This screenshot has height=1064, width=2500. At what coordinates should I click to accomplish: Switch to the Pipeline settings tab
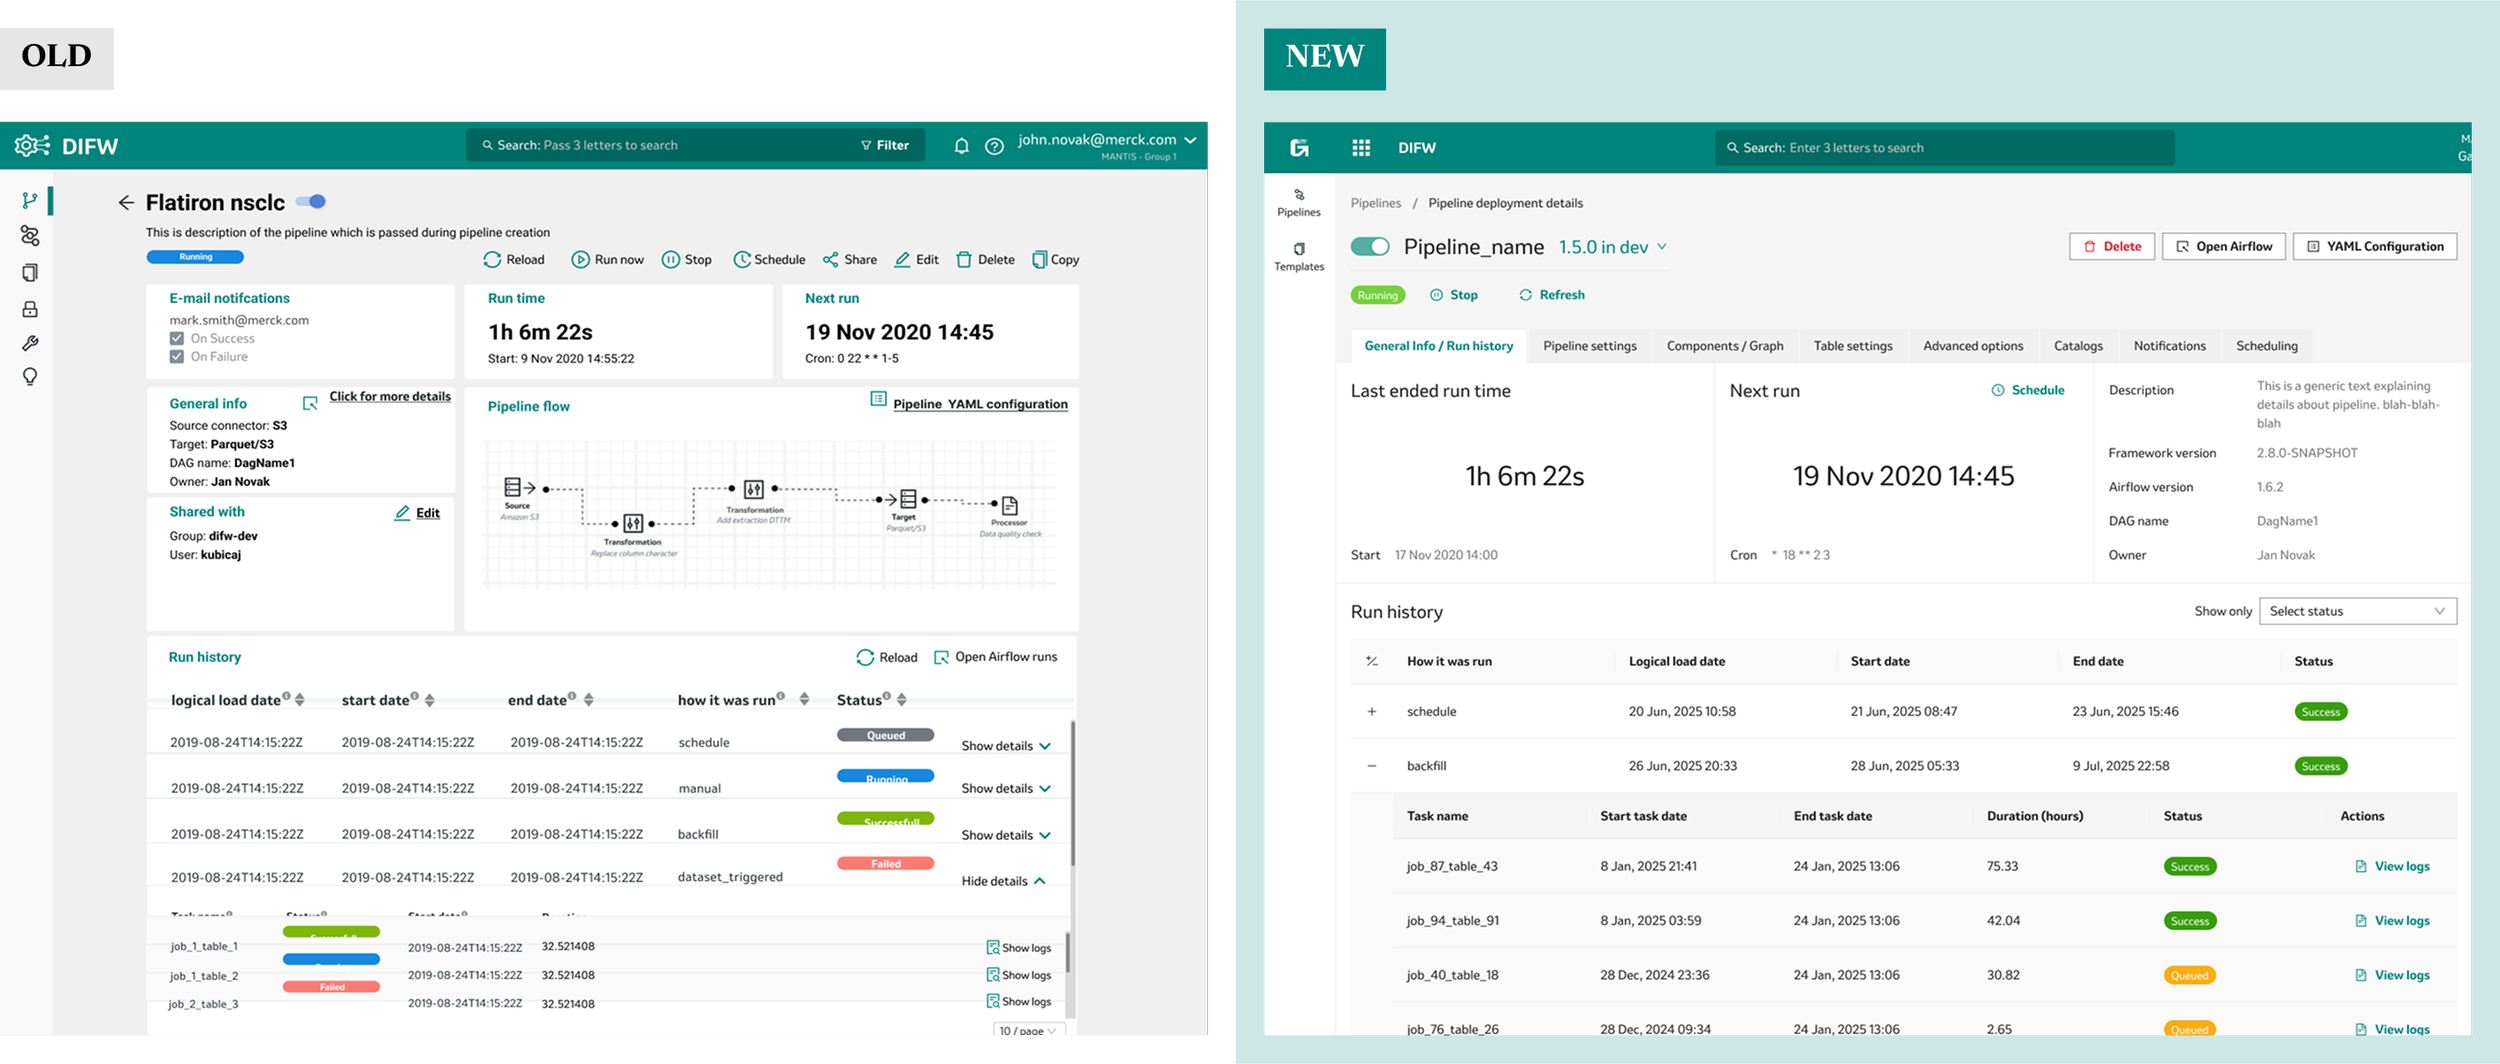click(1590, 346)
